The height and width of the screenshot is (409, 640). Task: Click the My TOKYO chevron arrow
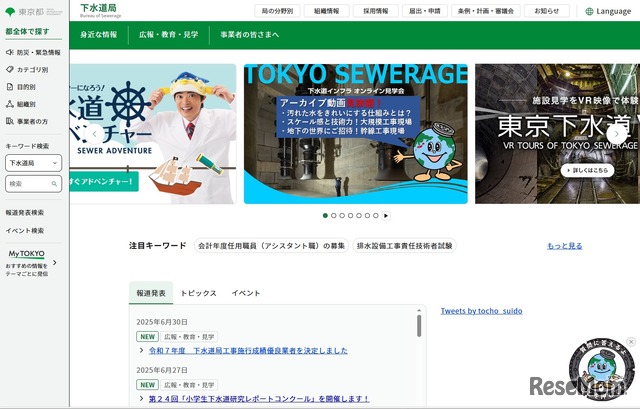point(55,262)
